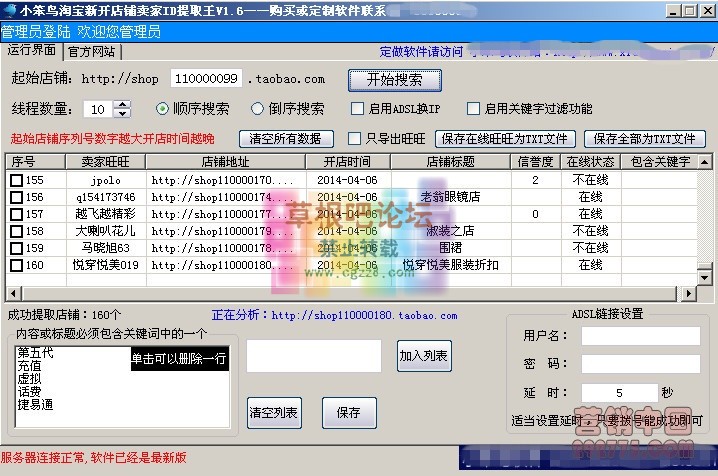The width and height of the screenshot is (718, 476).
Task: Click 保存全部为TXT文件 button
Action: pyautogui.click(x=644, y=139)
